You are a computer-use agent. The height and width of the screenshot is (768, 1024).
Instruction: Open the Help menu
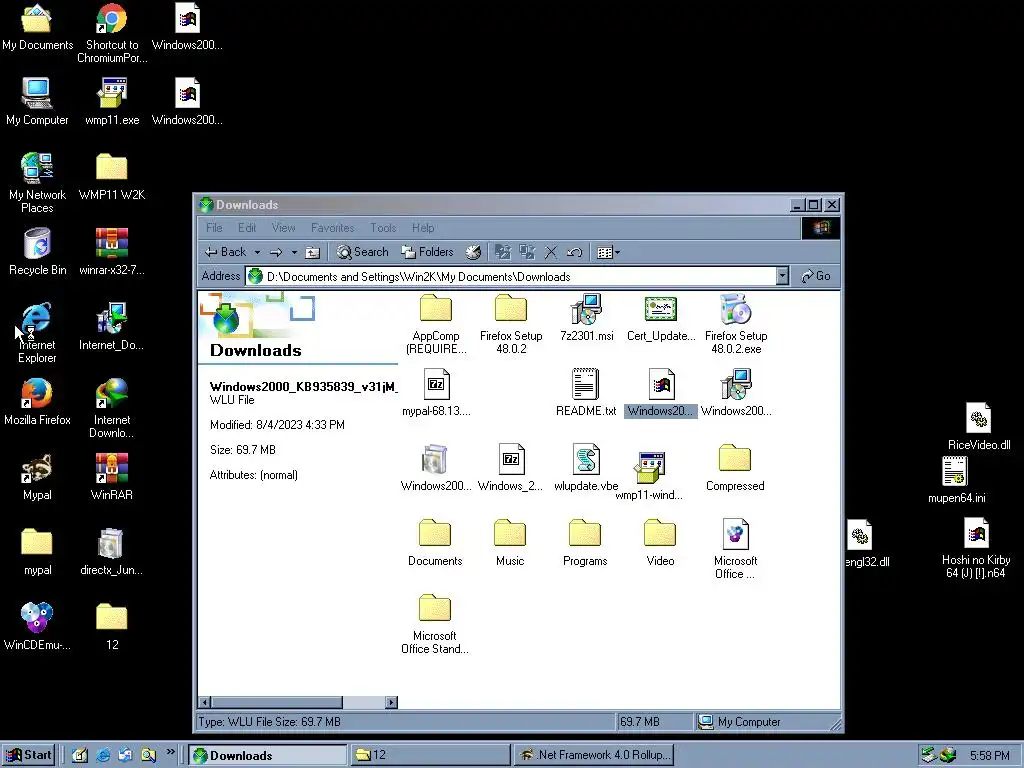(423, 228)
